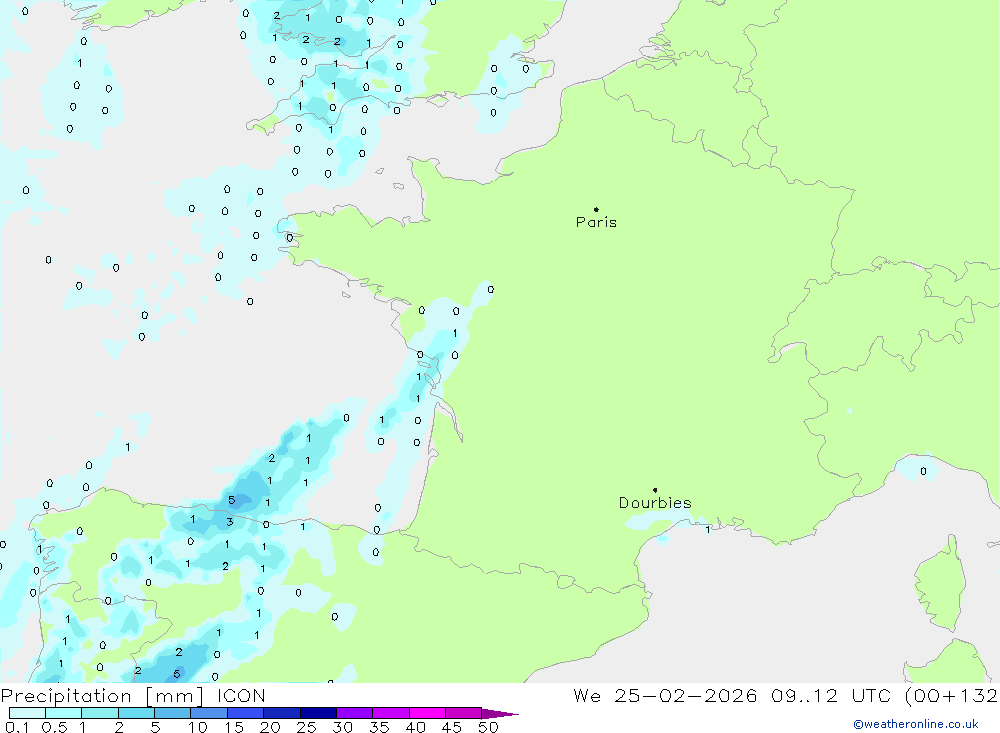Click the precipitation value '3' on the map

[230, 522]
